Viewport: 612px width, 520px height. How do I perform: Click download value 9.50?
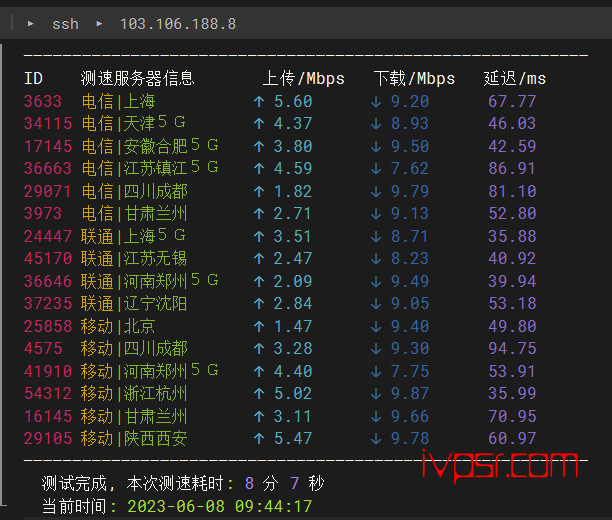pos(410,146)
